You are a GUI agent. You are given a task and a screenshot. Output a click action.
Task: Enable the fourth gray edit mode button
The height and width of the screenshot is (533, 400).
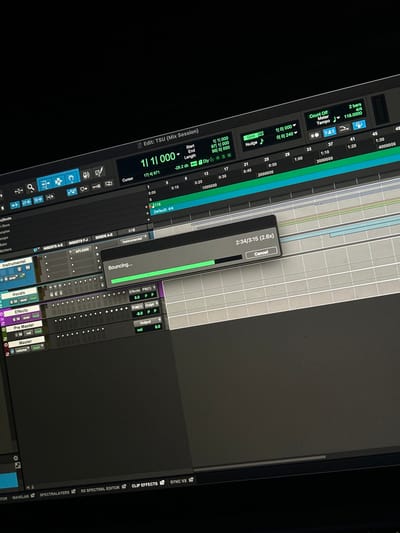[50, 197]
